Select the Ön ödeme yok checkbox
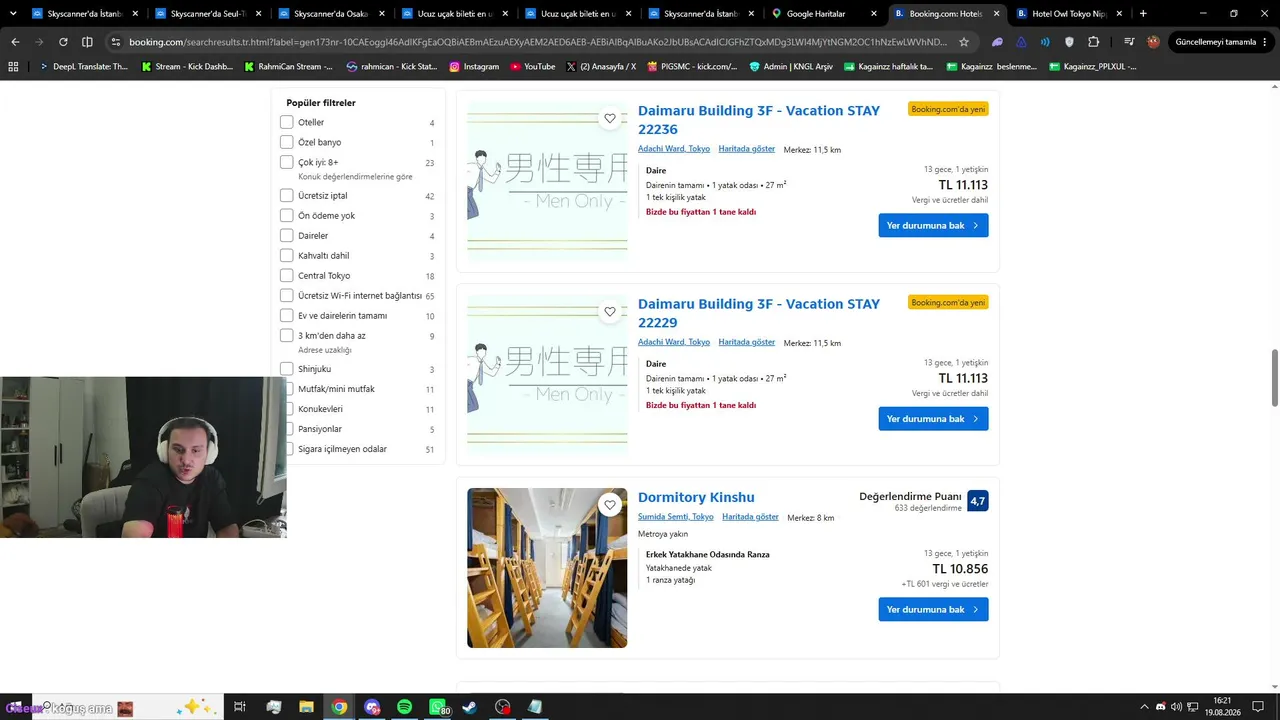Screen dimensions: 1280x720 (287, 215)
